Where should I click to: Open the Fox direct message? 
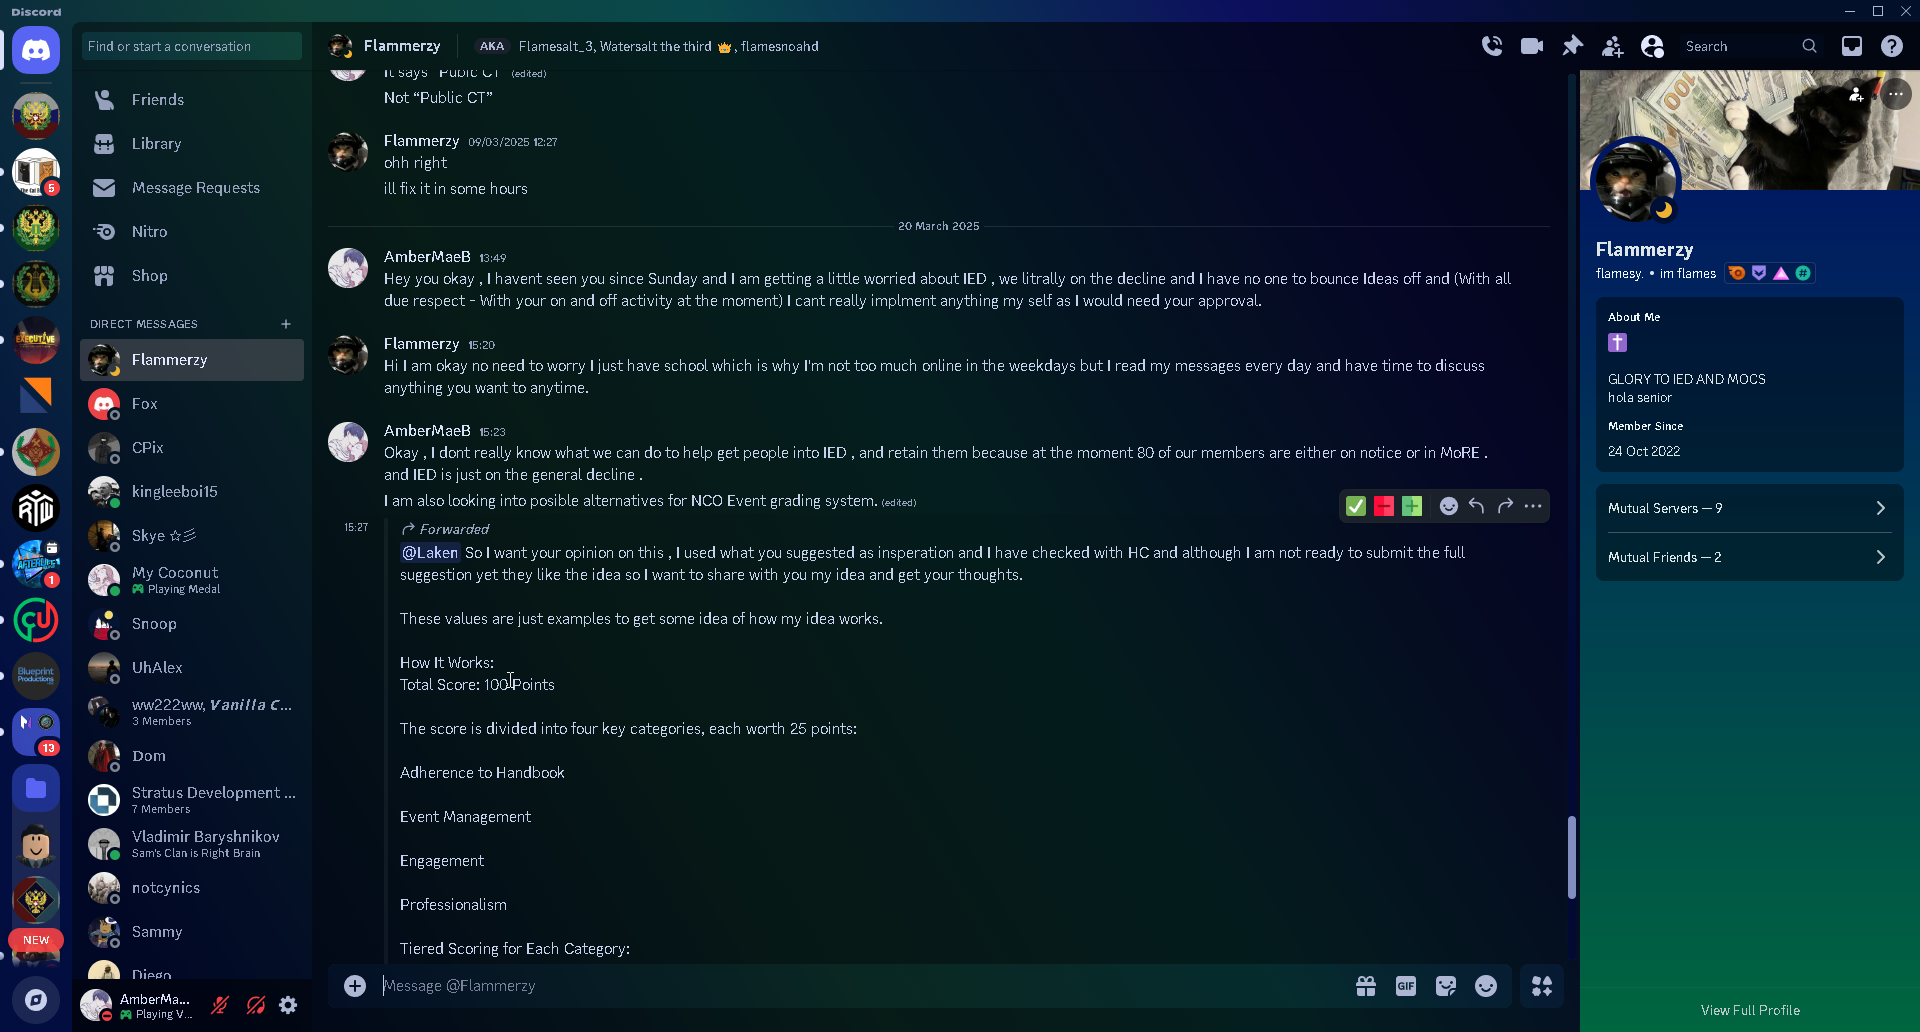(145, 404)
